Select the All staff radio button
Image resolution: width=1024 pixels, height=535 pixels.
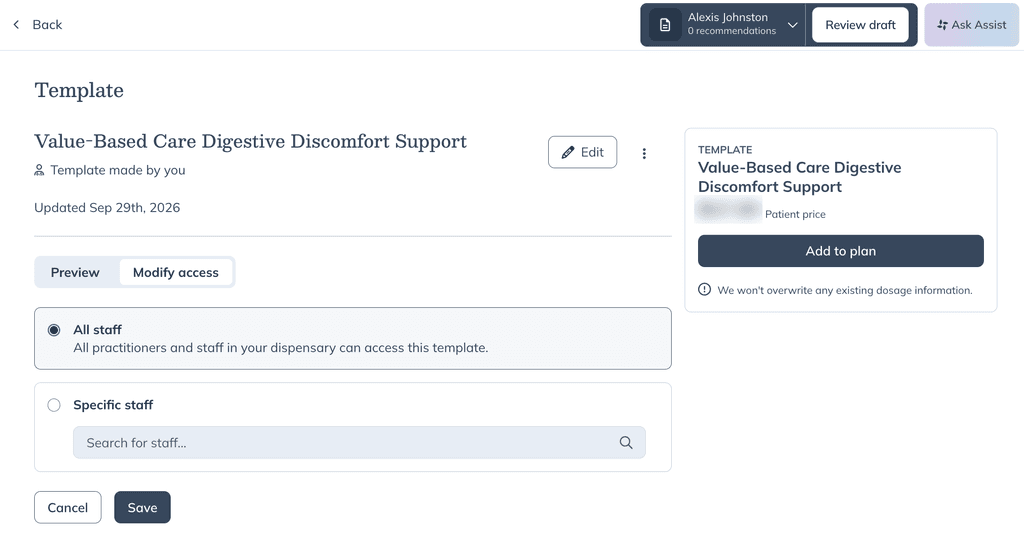point(54,330)
